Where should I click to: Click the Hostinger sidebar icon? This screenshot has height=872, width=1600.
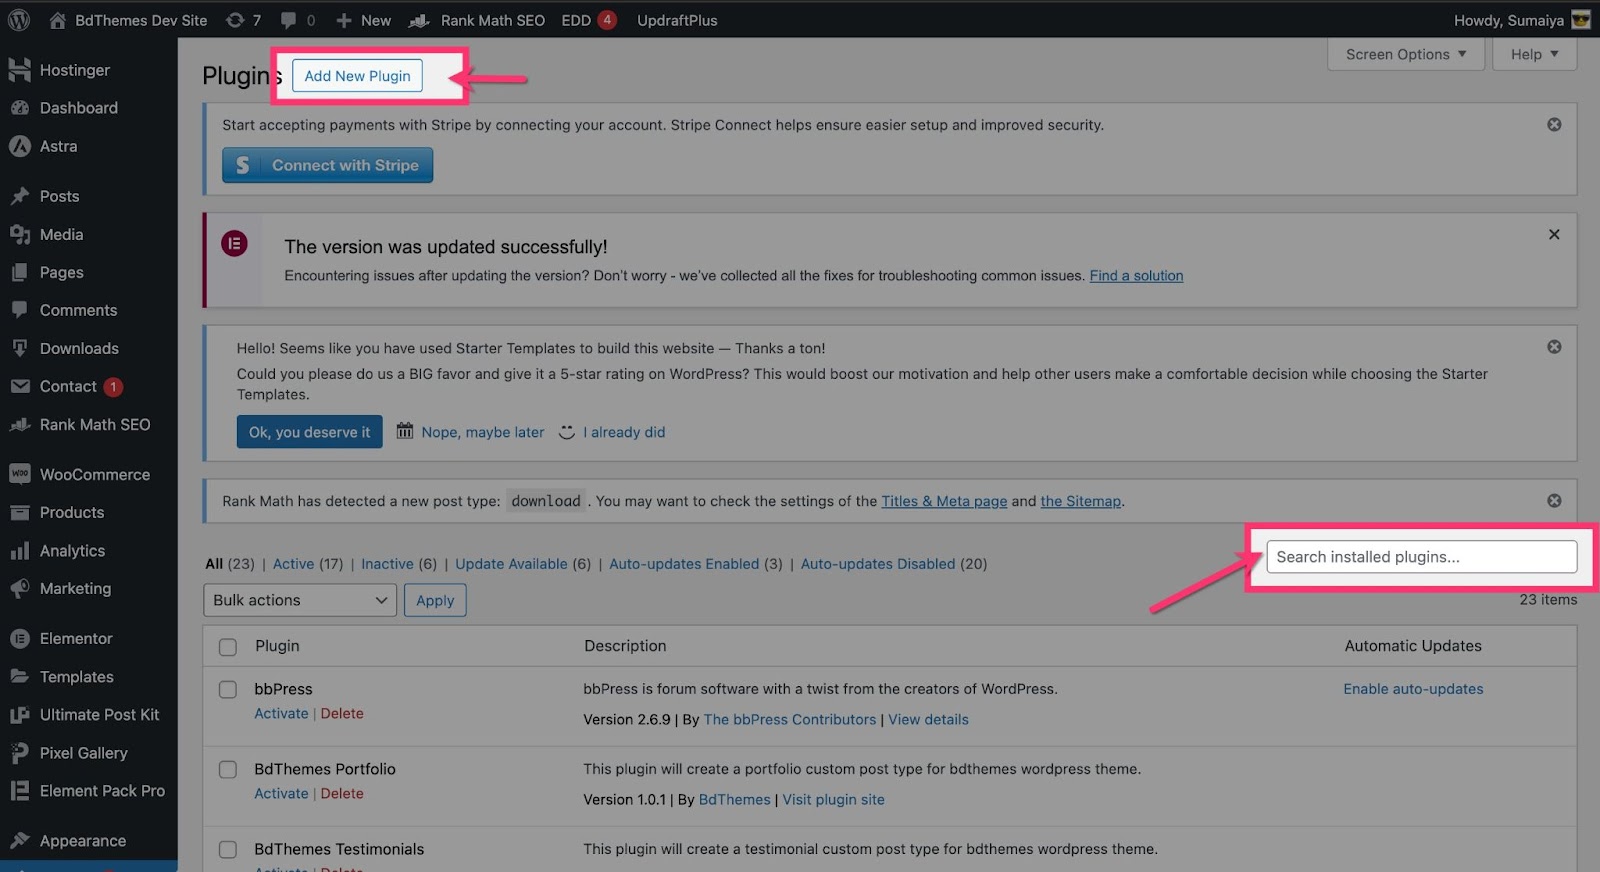19,70
